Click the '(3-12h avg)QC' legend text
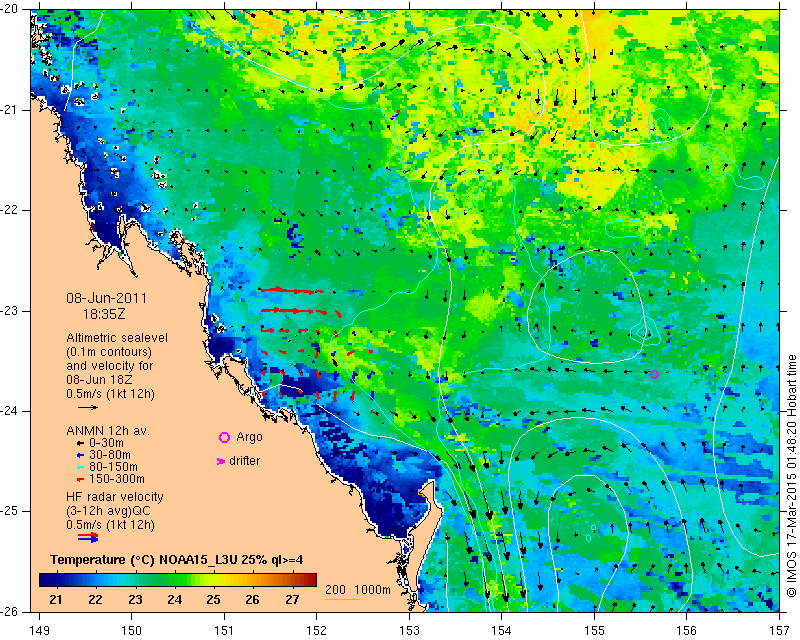Screen dimensions: 800x640 tap(108, 511)
